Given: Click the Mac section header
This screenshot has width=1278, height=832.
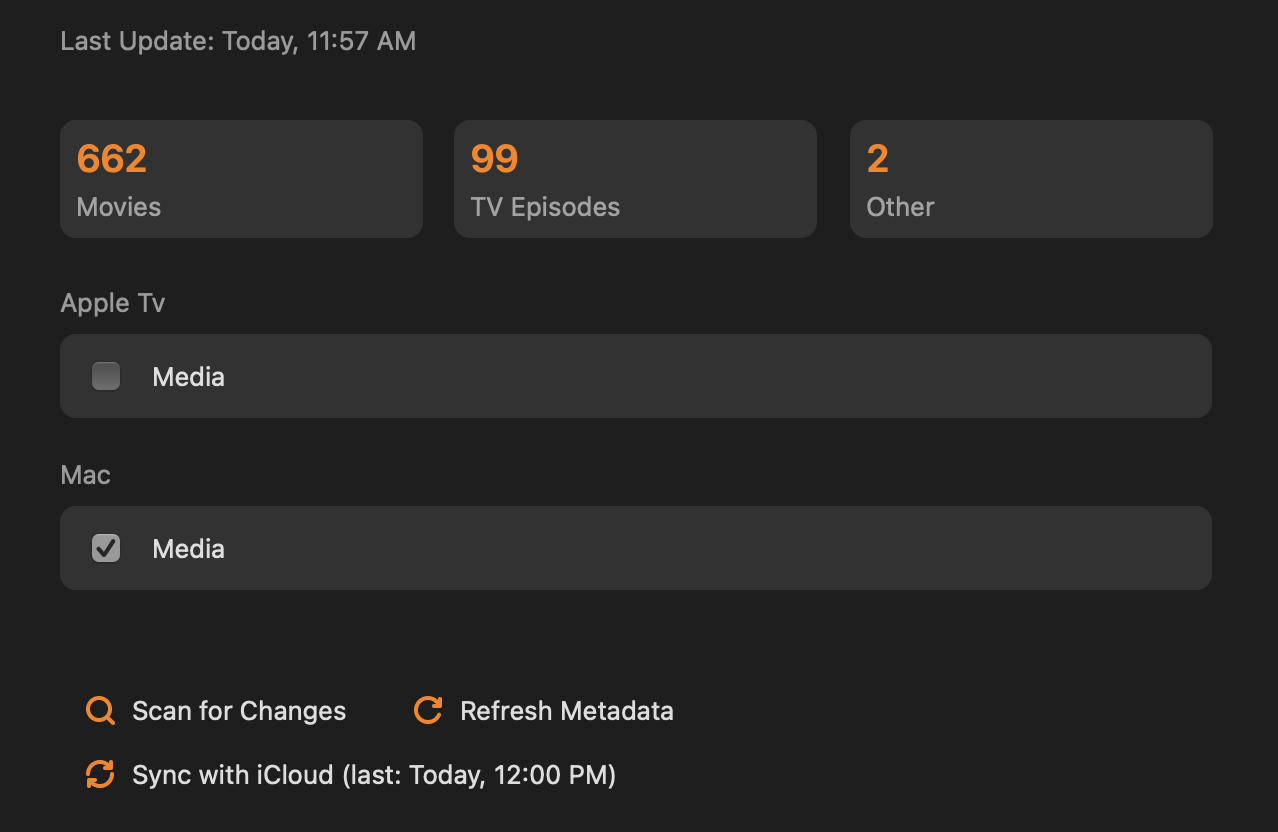Looking at the screenshot, I should [85, 475].
